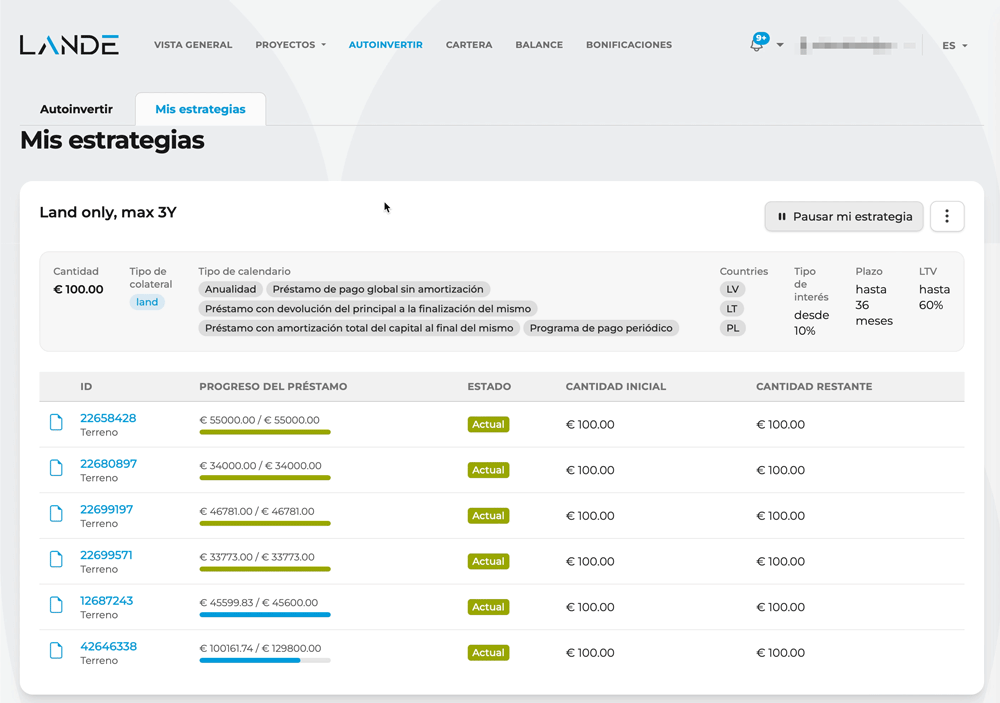This screenshot has width=1000, height=703.
Task: Open document icon for loan 22699197
Action: point(56,514)
